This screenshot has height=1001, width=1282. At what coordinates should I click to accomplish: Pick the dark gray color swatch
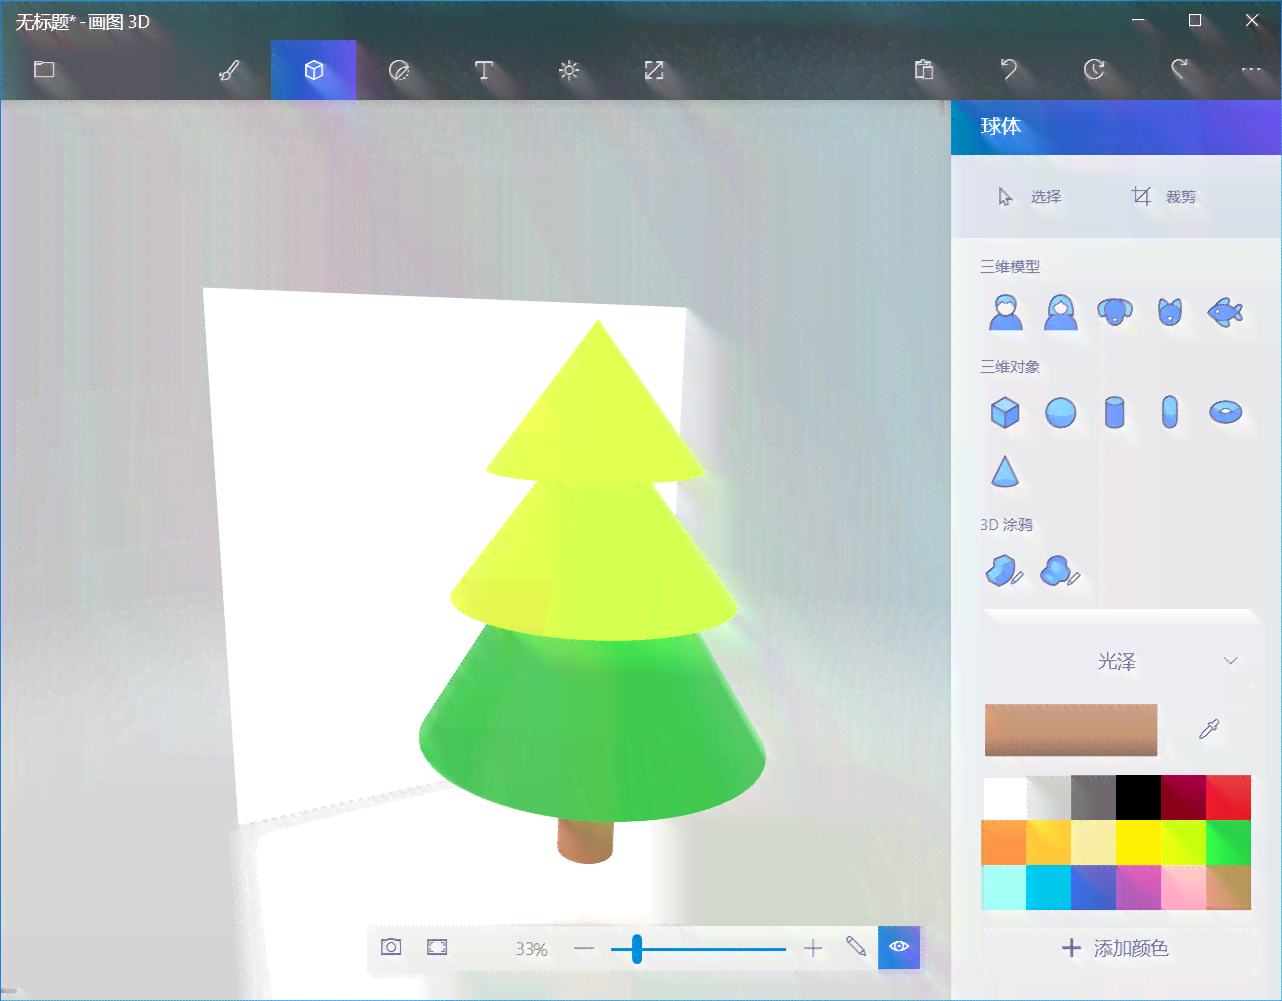(x=1094, y=798)
